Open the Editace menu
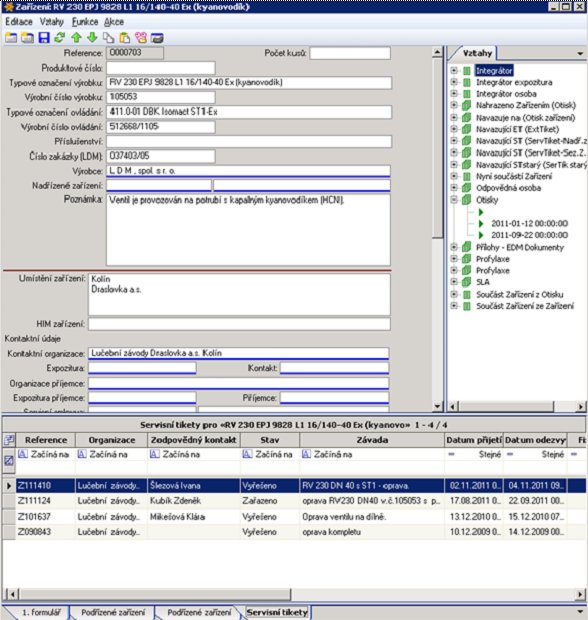The width and height of the screenshot is (588, 620). pos(19,22)
